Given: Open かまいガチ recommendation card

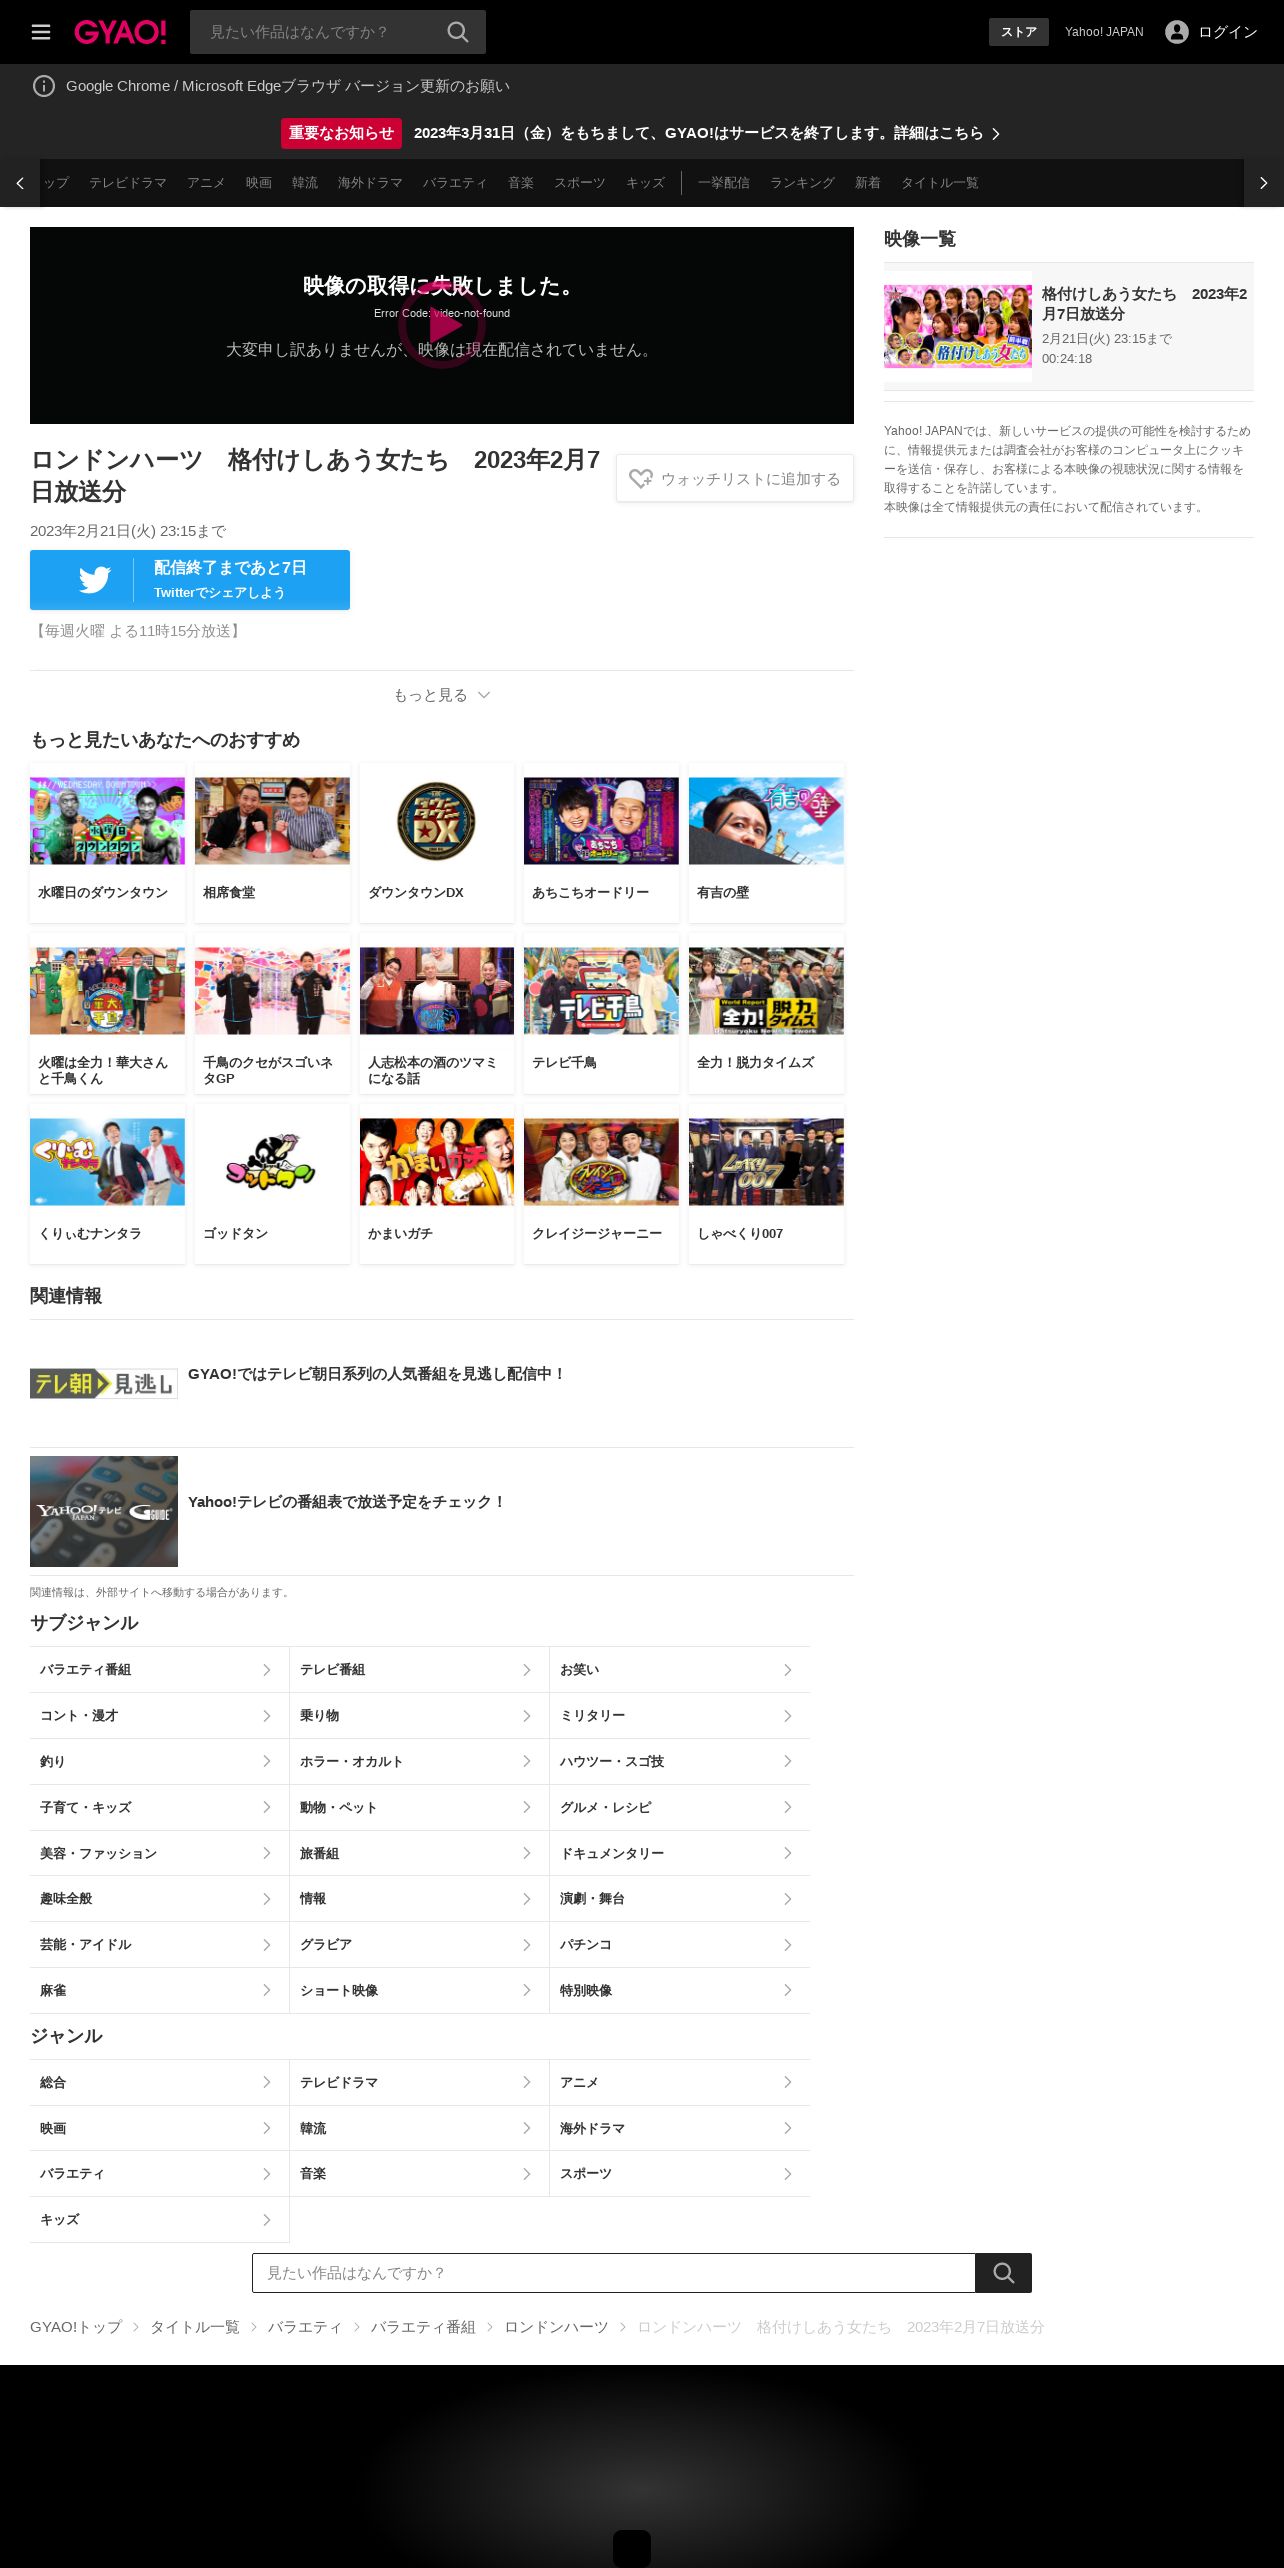Looking at the screenshot, I should [437, 1184].
